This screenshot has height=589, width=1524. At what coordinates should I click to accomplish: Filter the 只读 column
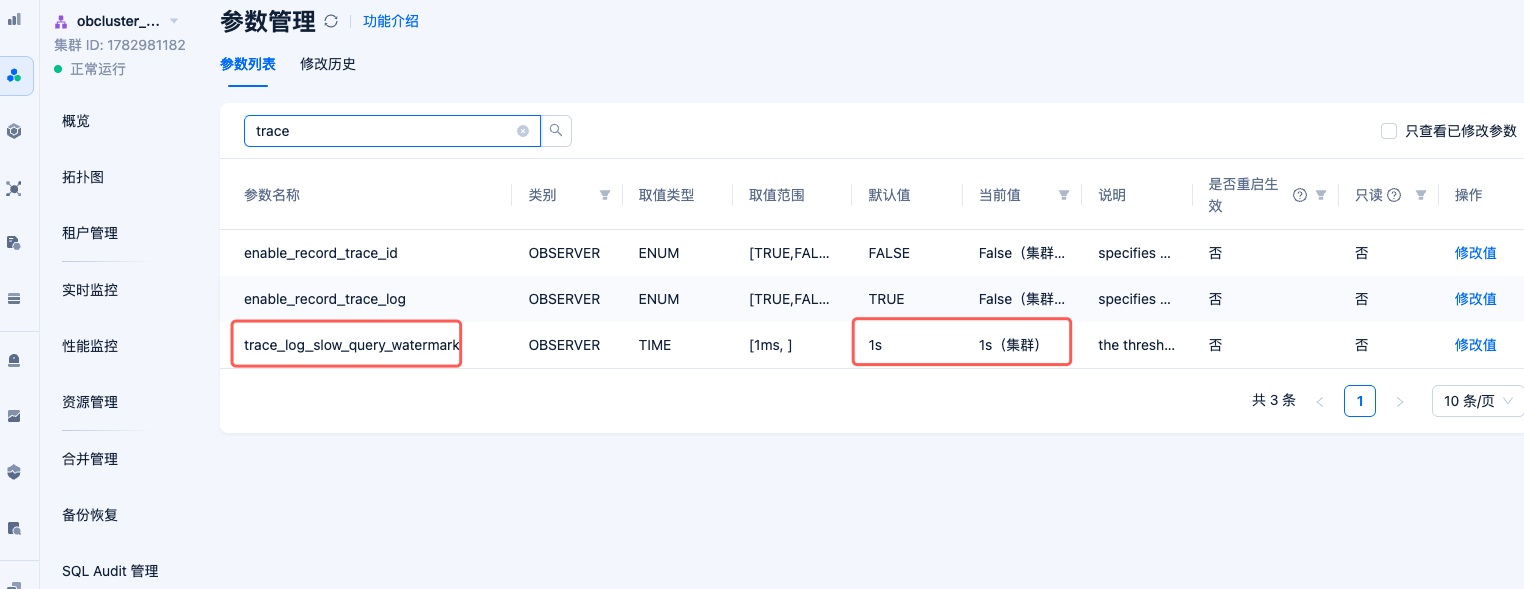tap(1421, 195)
